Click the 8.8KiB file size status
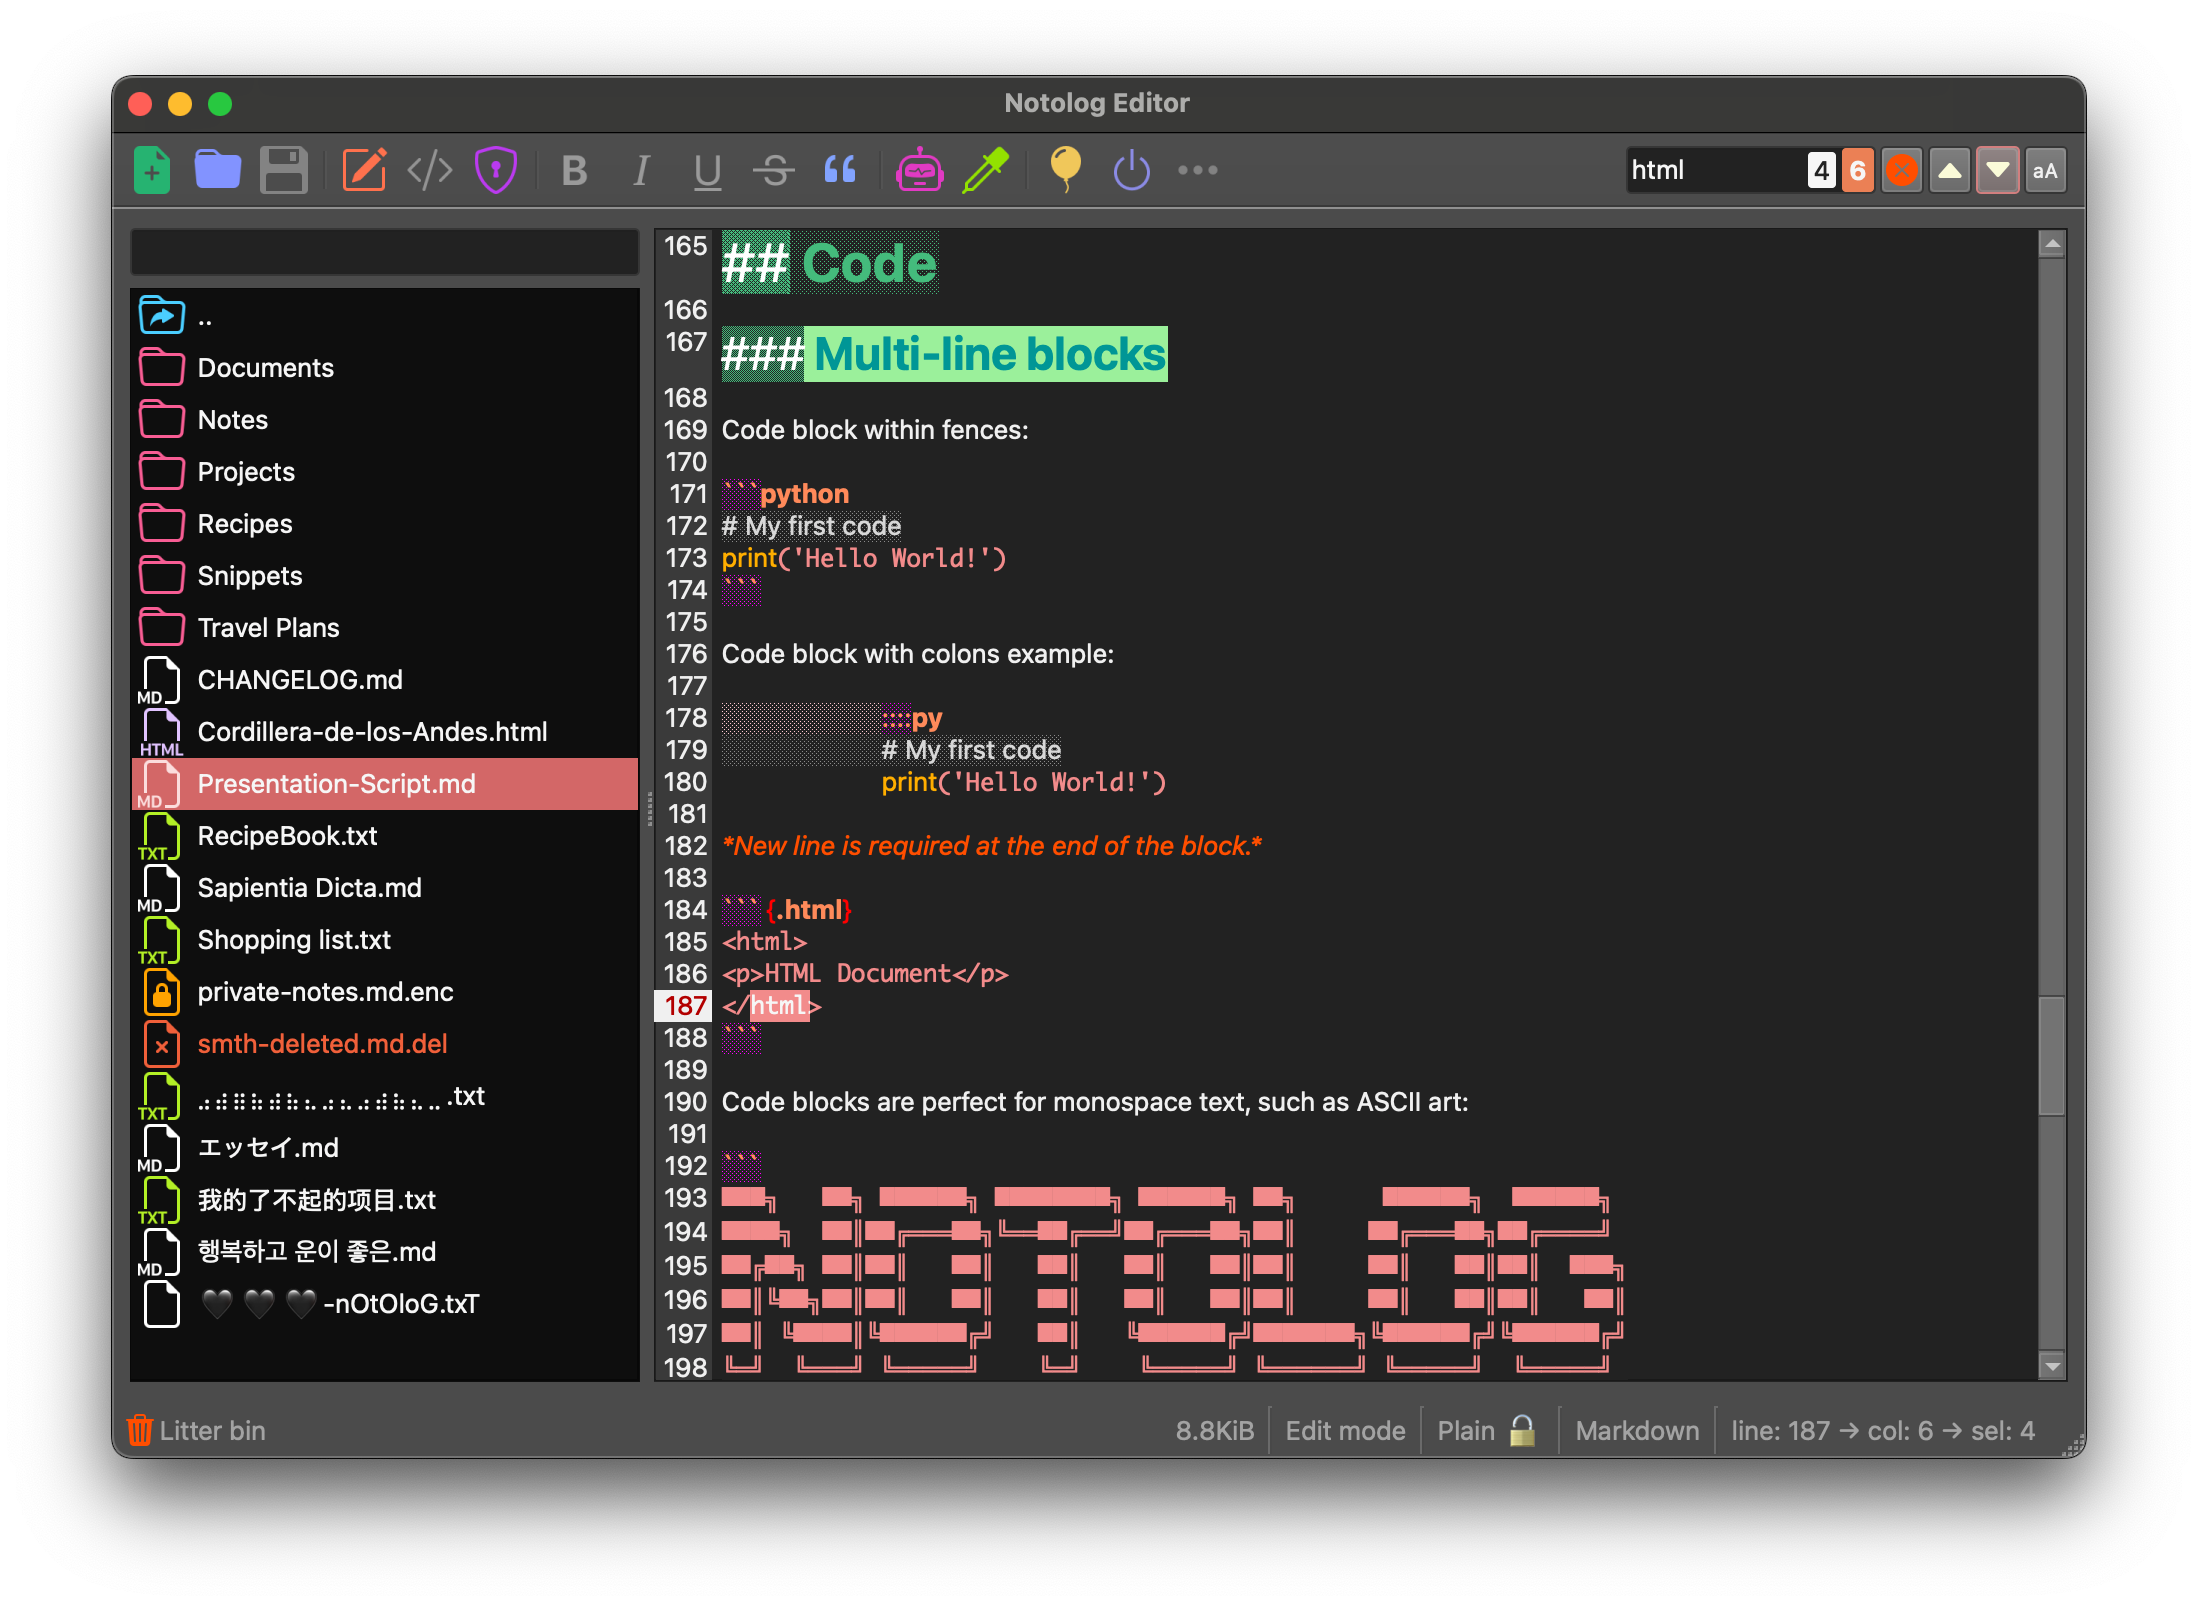 click(1214, 1431)
